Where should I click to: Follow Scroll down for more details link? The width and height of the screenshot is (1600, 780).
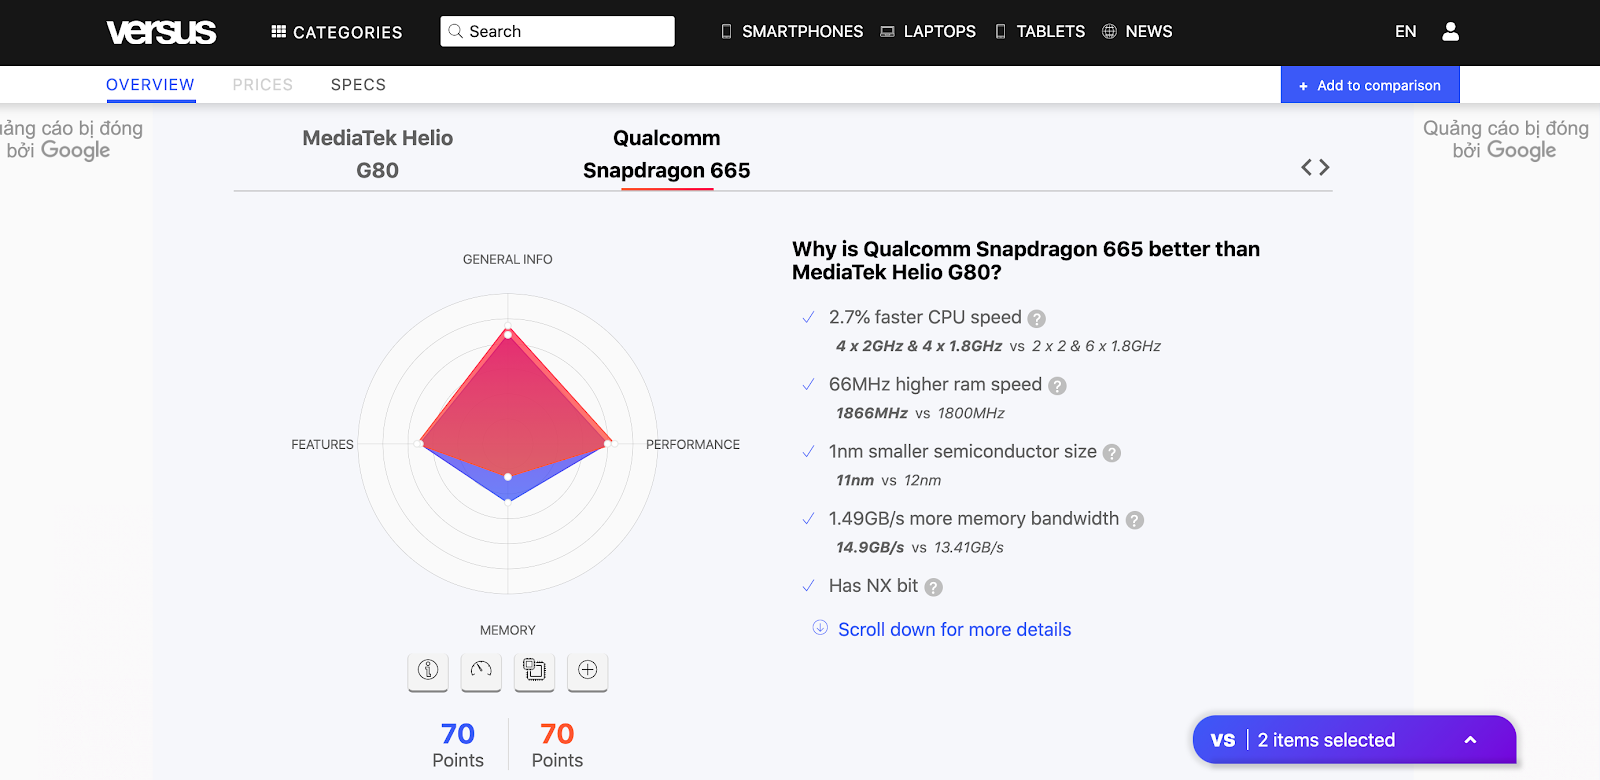[954, 629]
